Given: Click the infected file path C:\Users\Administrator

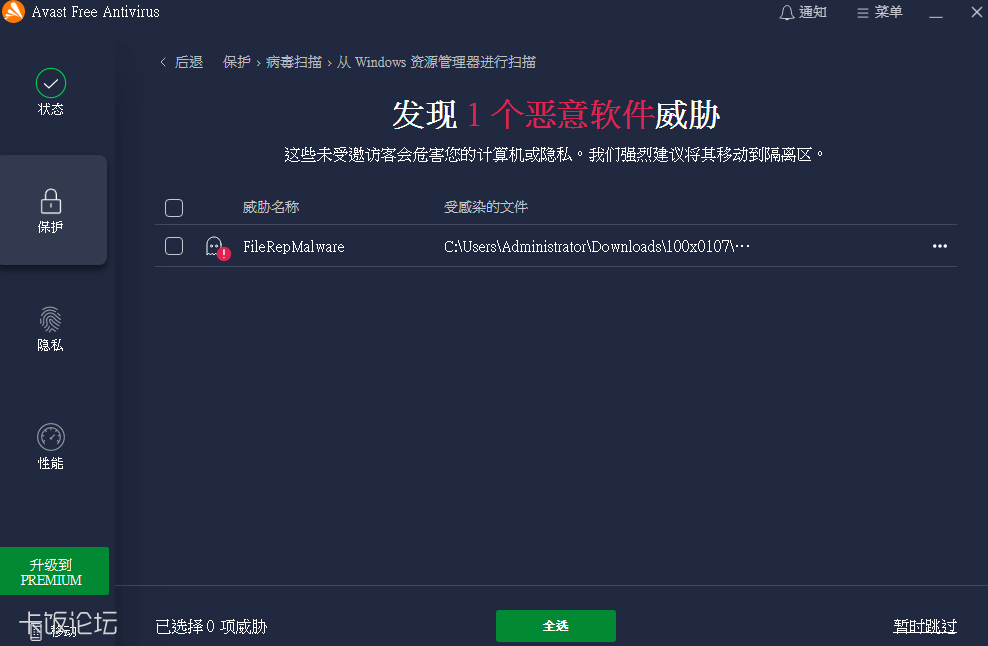Looking at the screenshot, I should coord(596,247).
